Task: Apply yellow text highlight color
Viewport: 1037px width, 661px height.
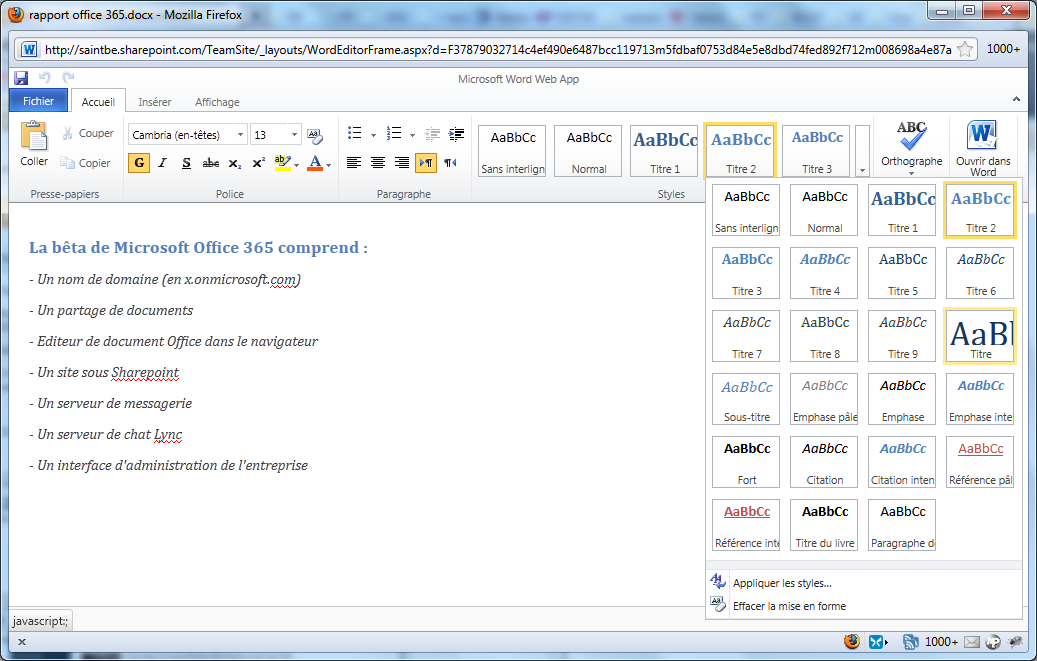Action: click(282, 163)
